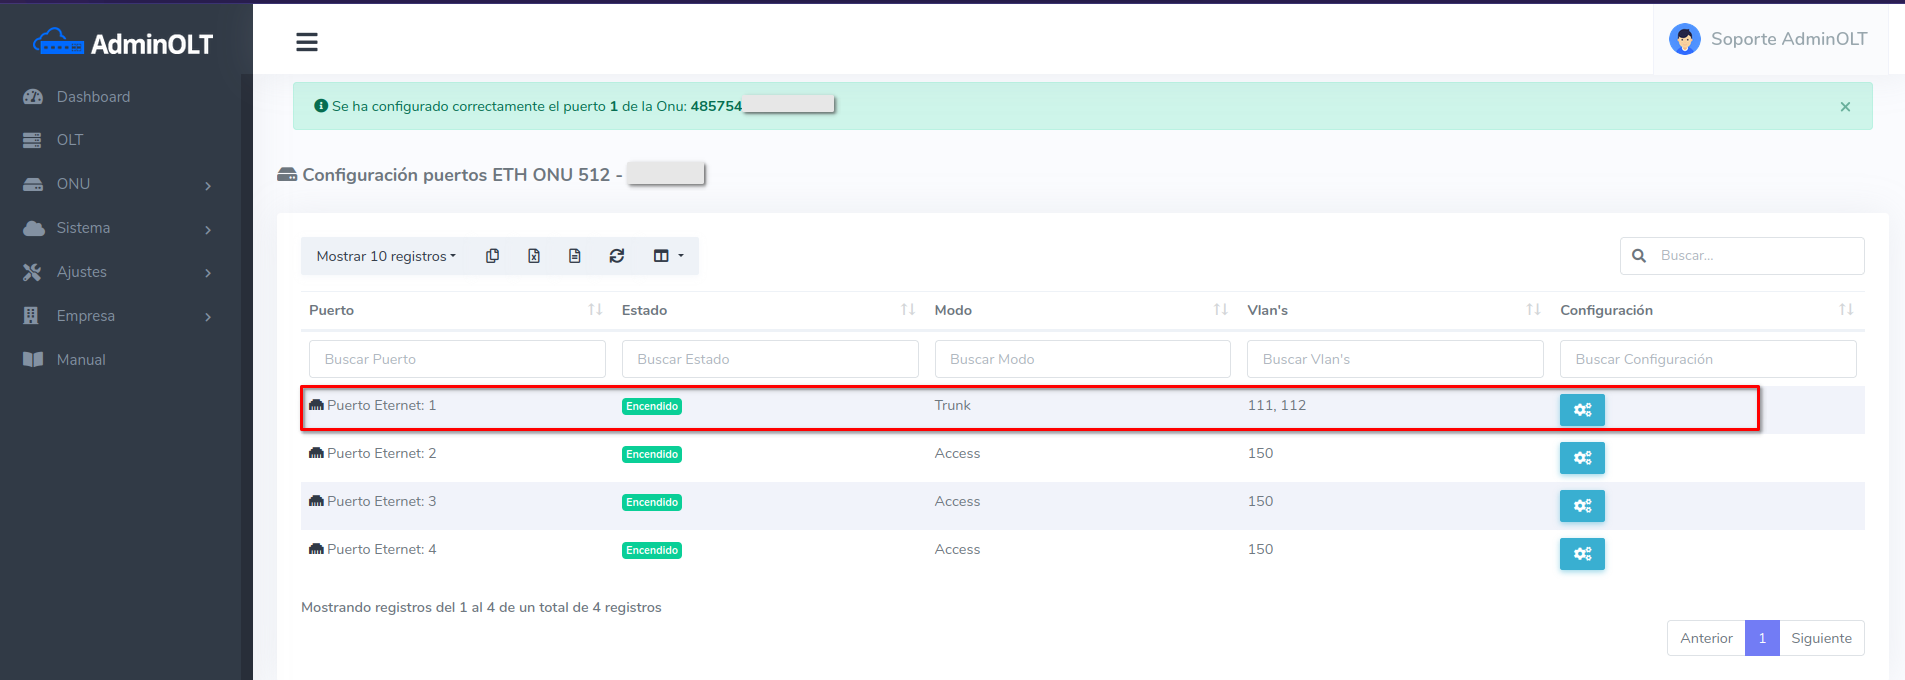Expand the Sistema sidebar menu
Image resolution: width=1905 pixels, height=680 pixels.
(x=120, y=228)
